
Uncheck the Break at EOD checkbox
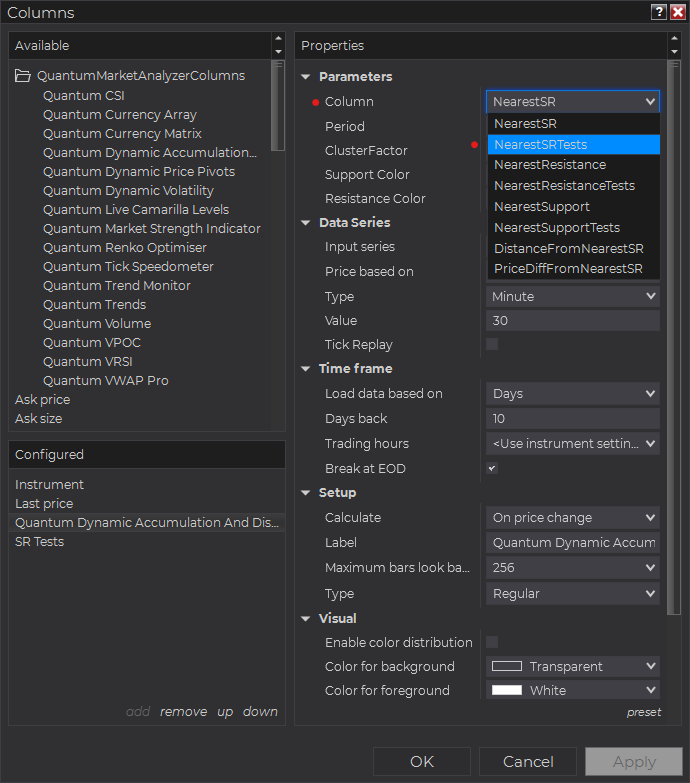pyautogui.click(x=492, y=468)
